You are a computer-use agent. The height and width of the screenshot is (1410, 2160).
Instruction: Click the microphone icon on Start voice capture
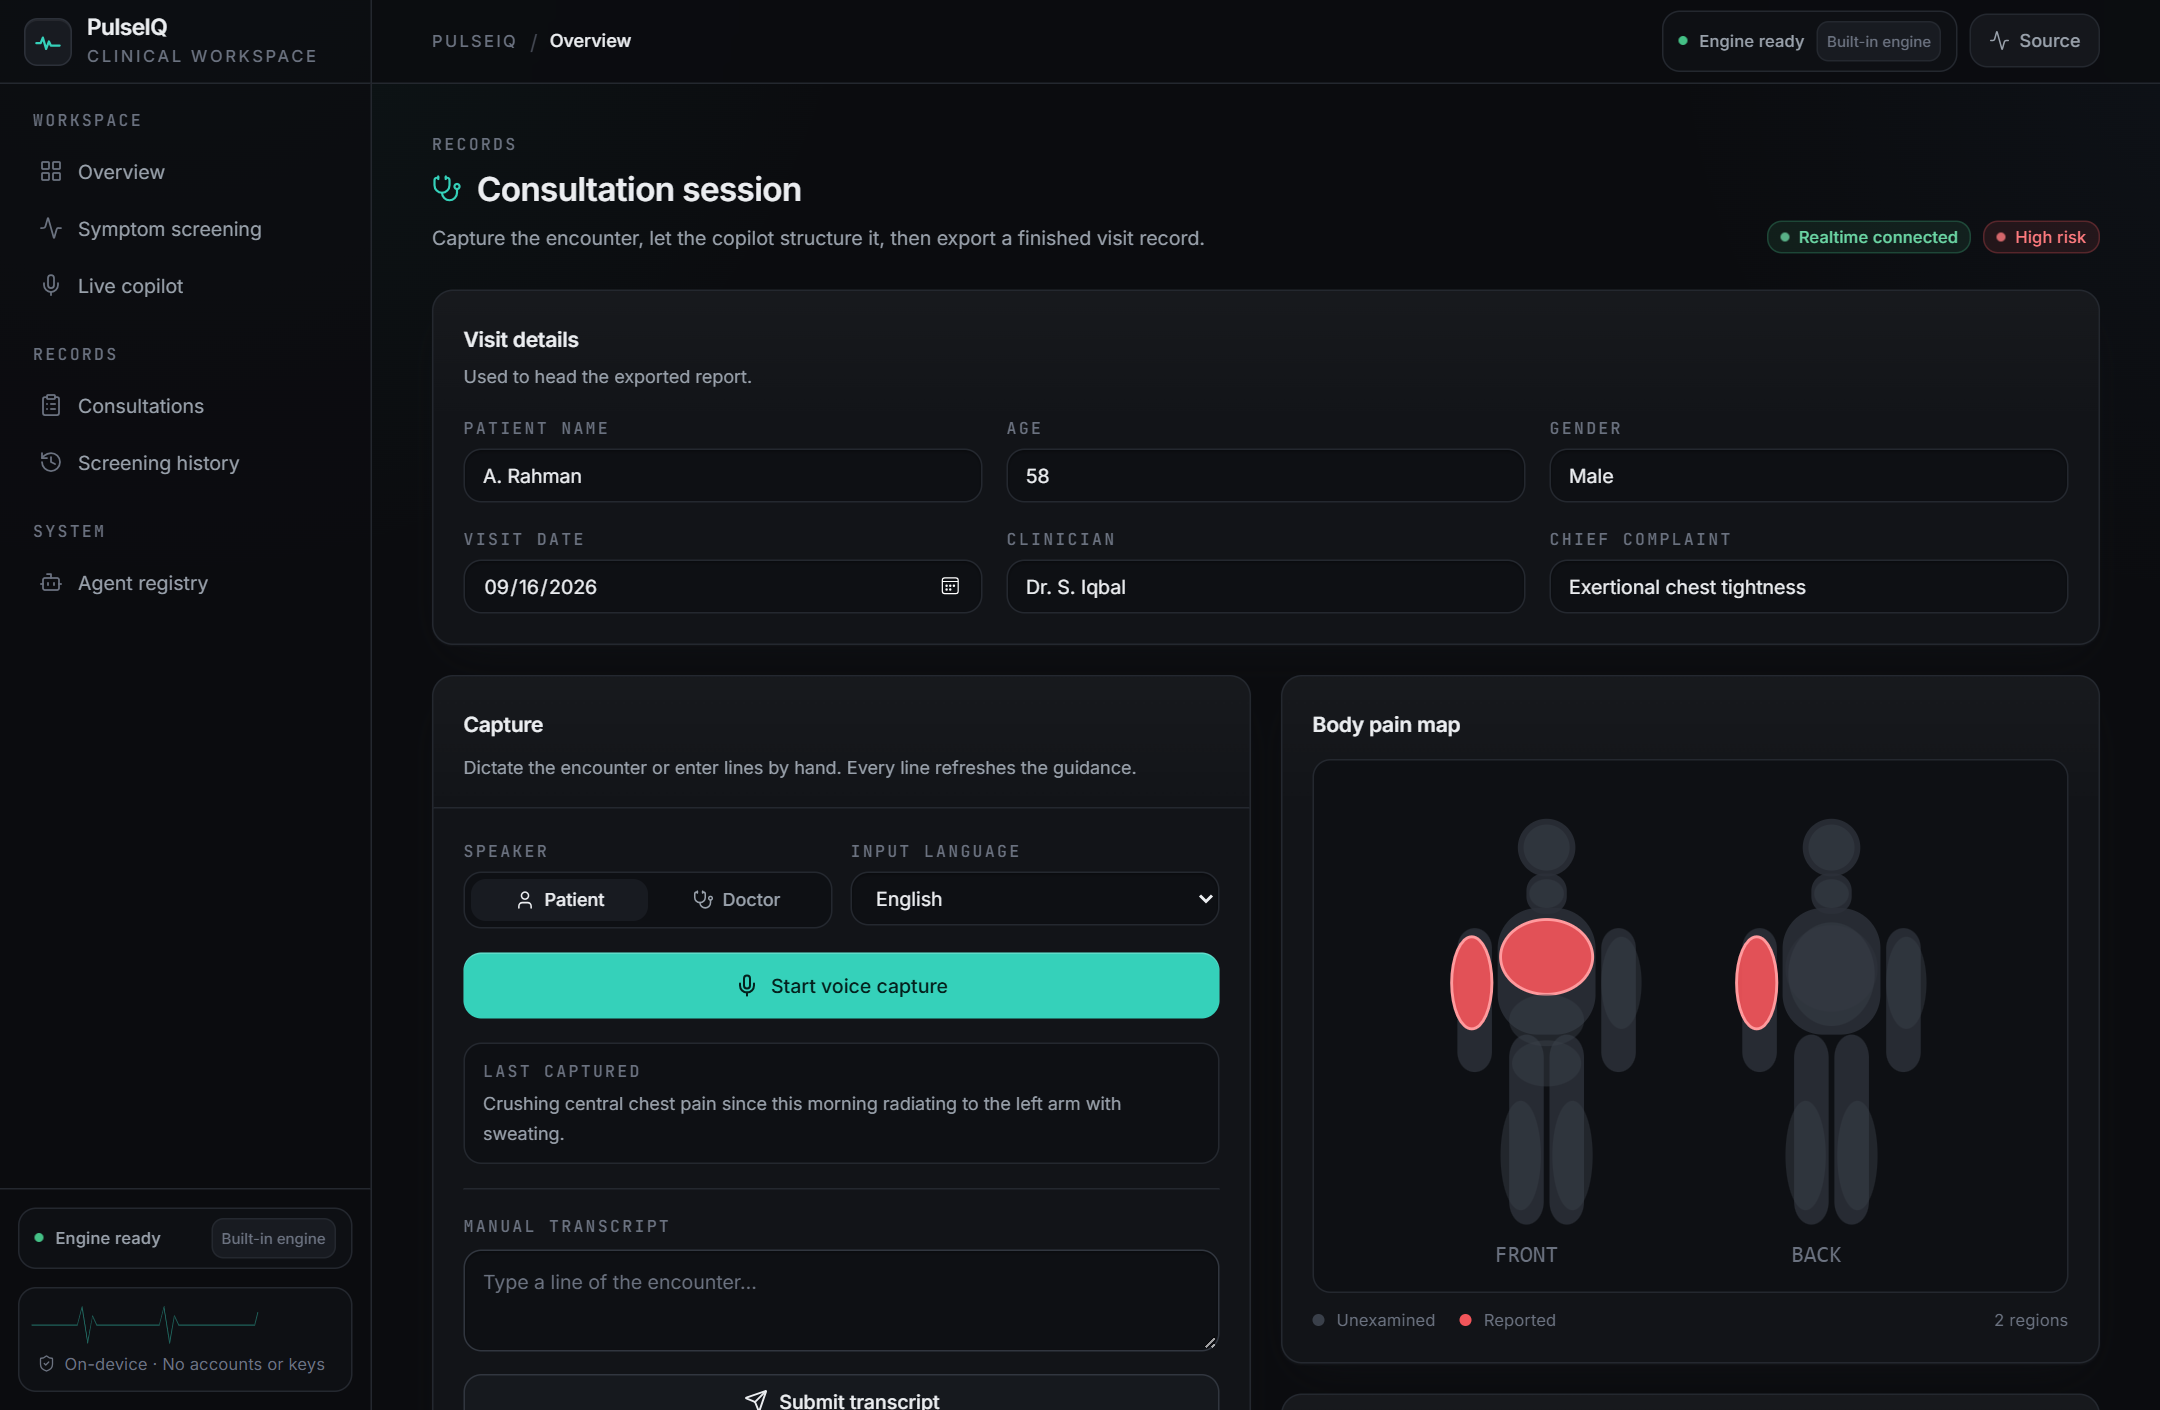[x=747, y=985]
